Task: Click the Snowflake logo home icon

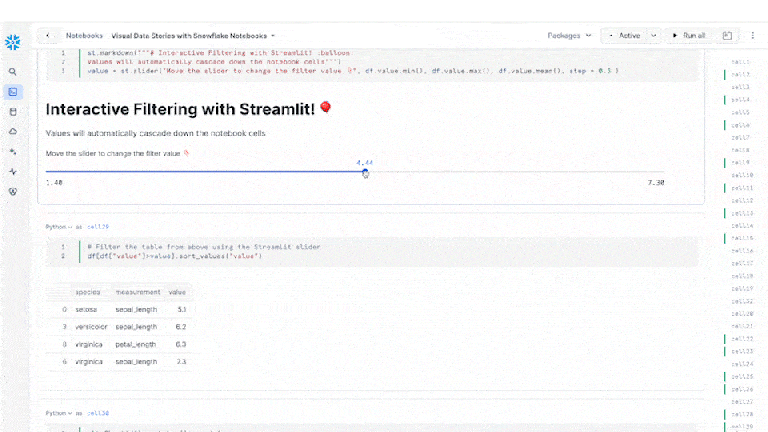Action: pos(12,42)
